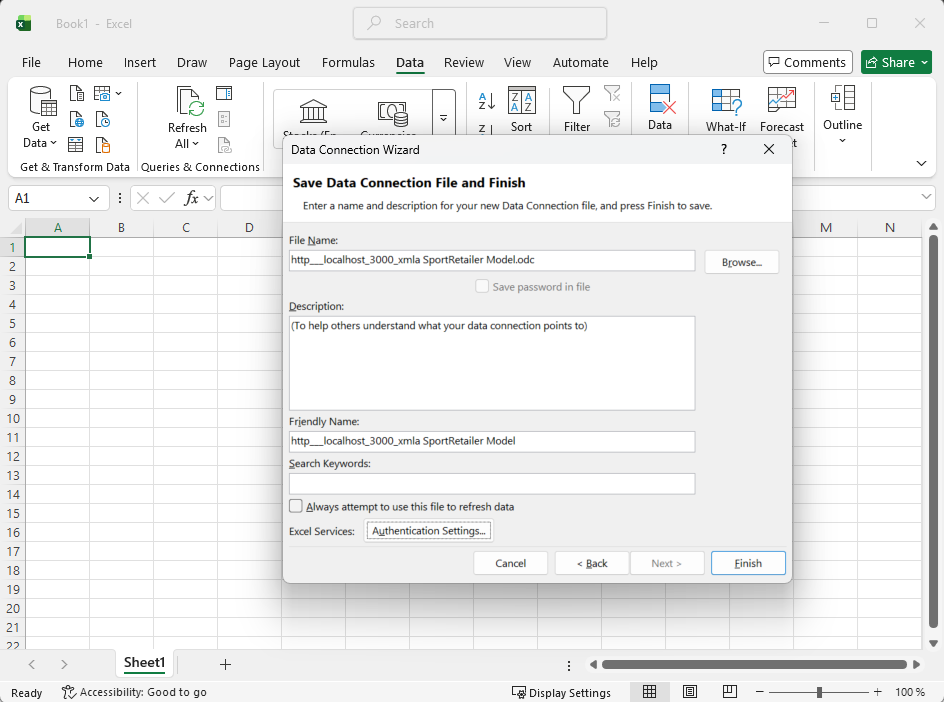Click the Reapply filter icon

(x=612, y=119)
